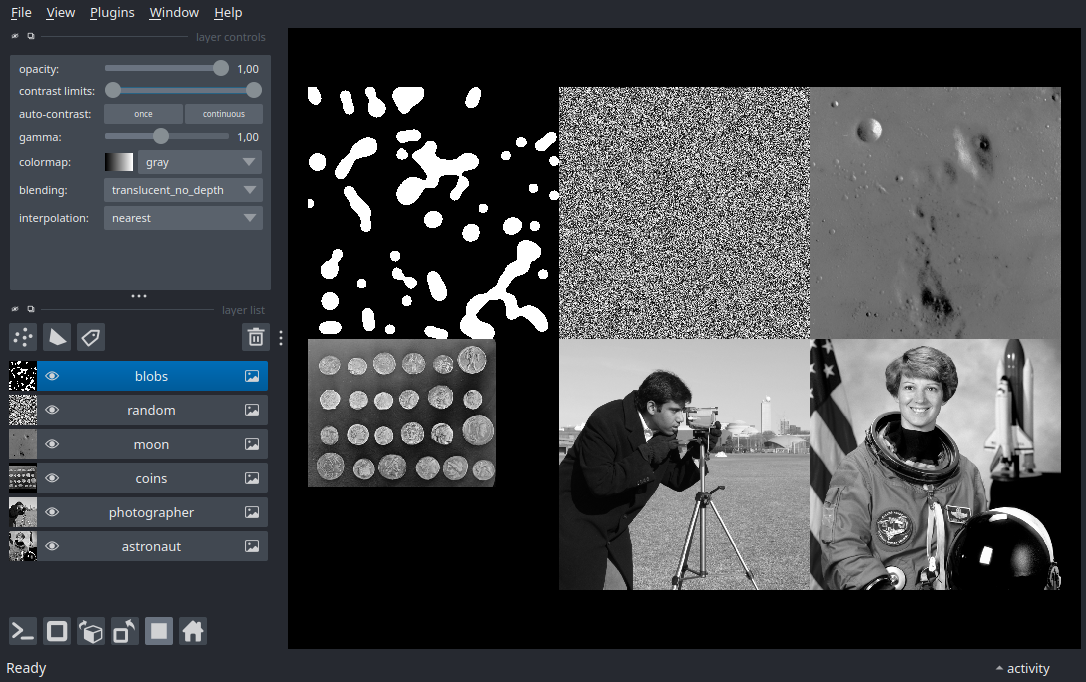
Task: Toggle grid mode button
Action: [x=159, y=631]
